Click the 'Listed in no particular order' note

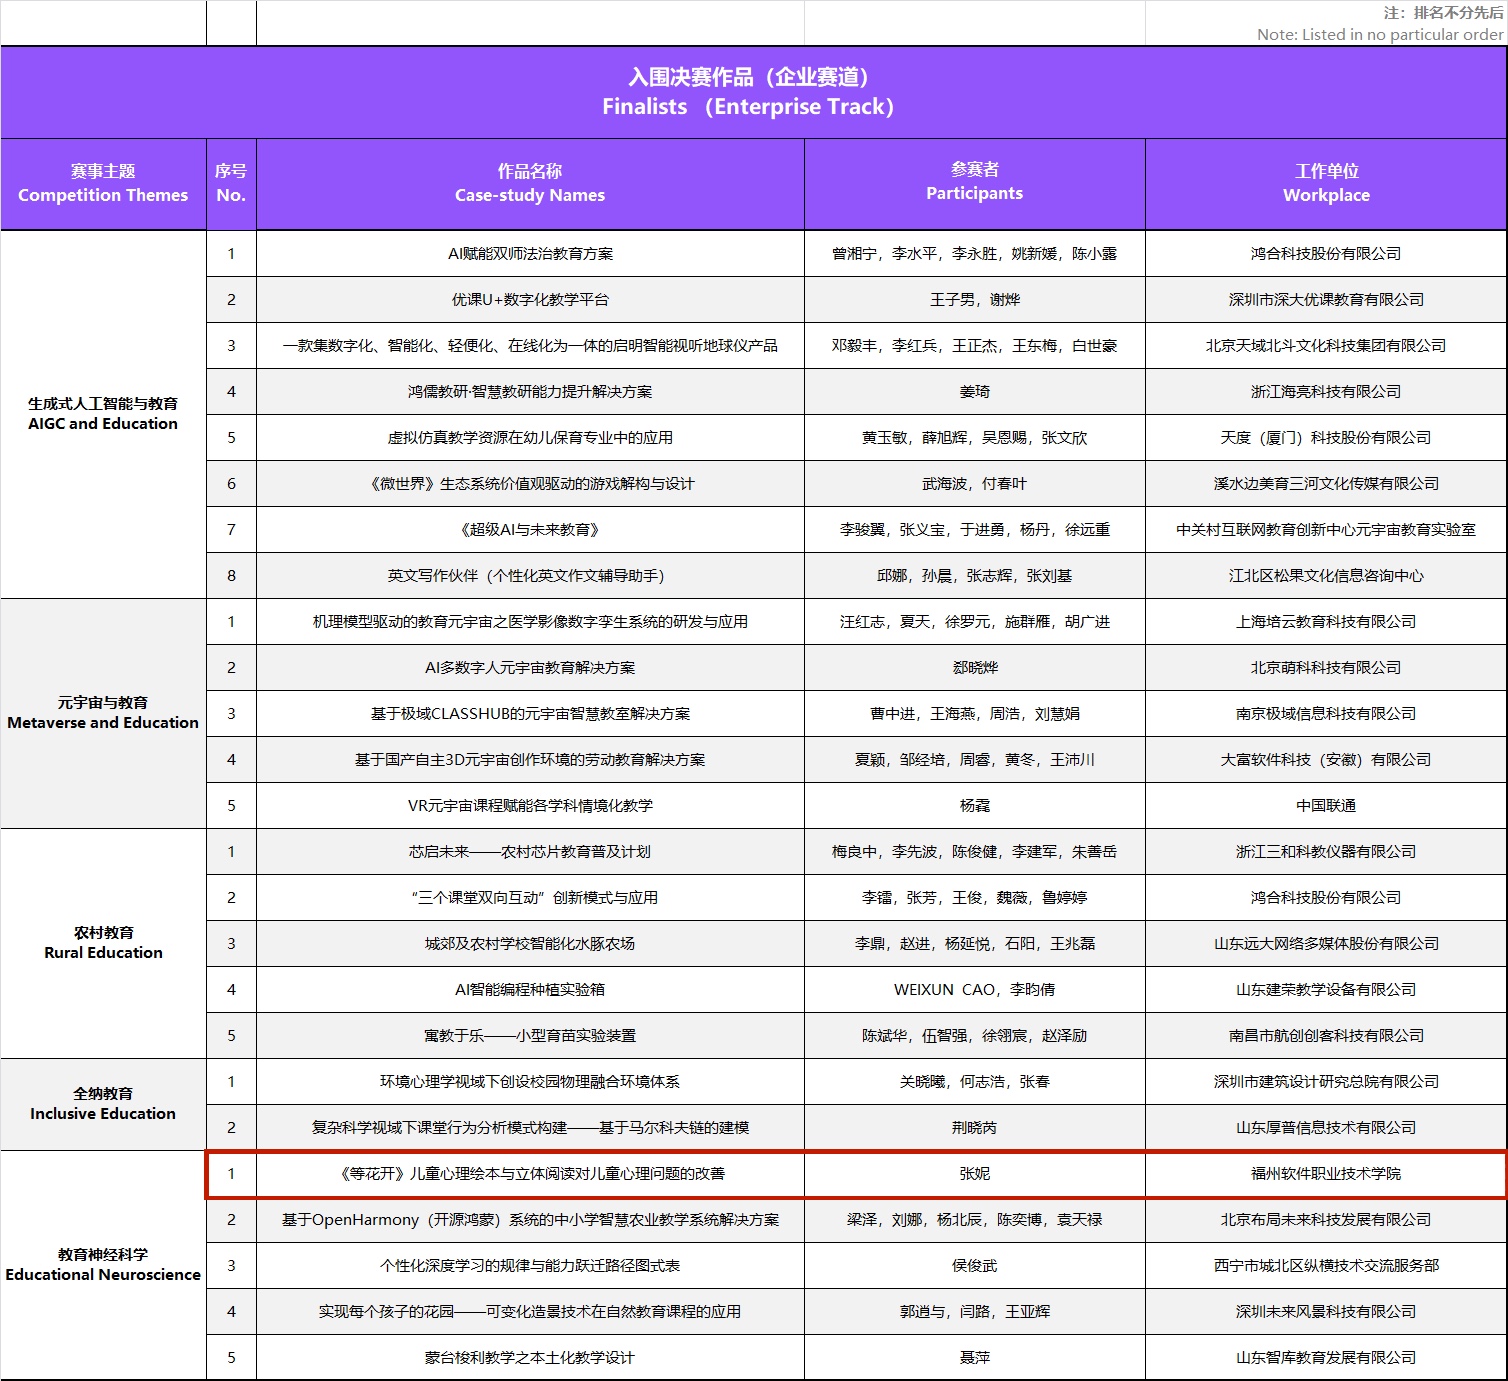pyautogui.click(x=1379, y=34)
